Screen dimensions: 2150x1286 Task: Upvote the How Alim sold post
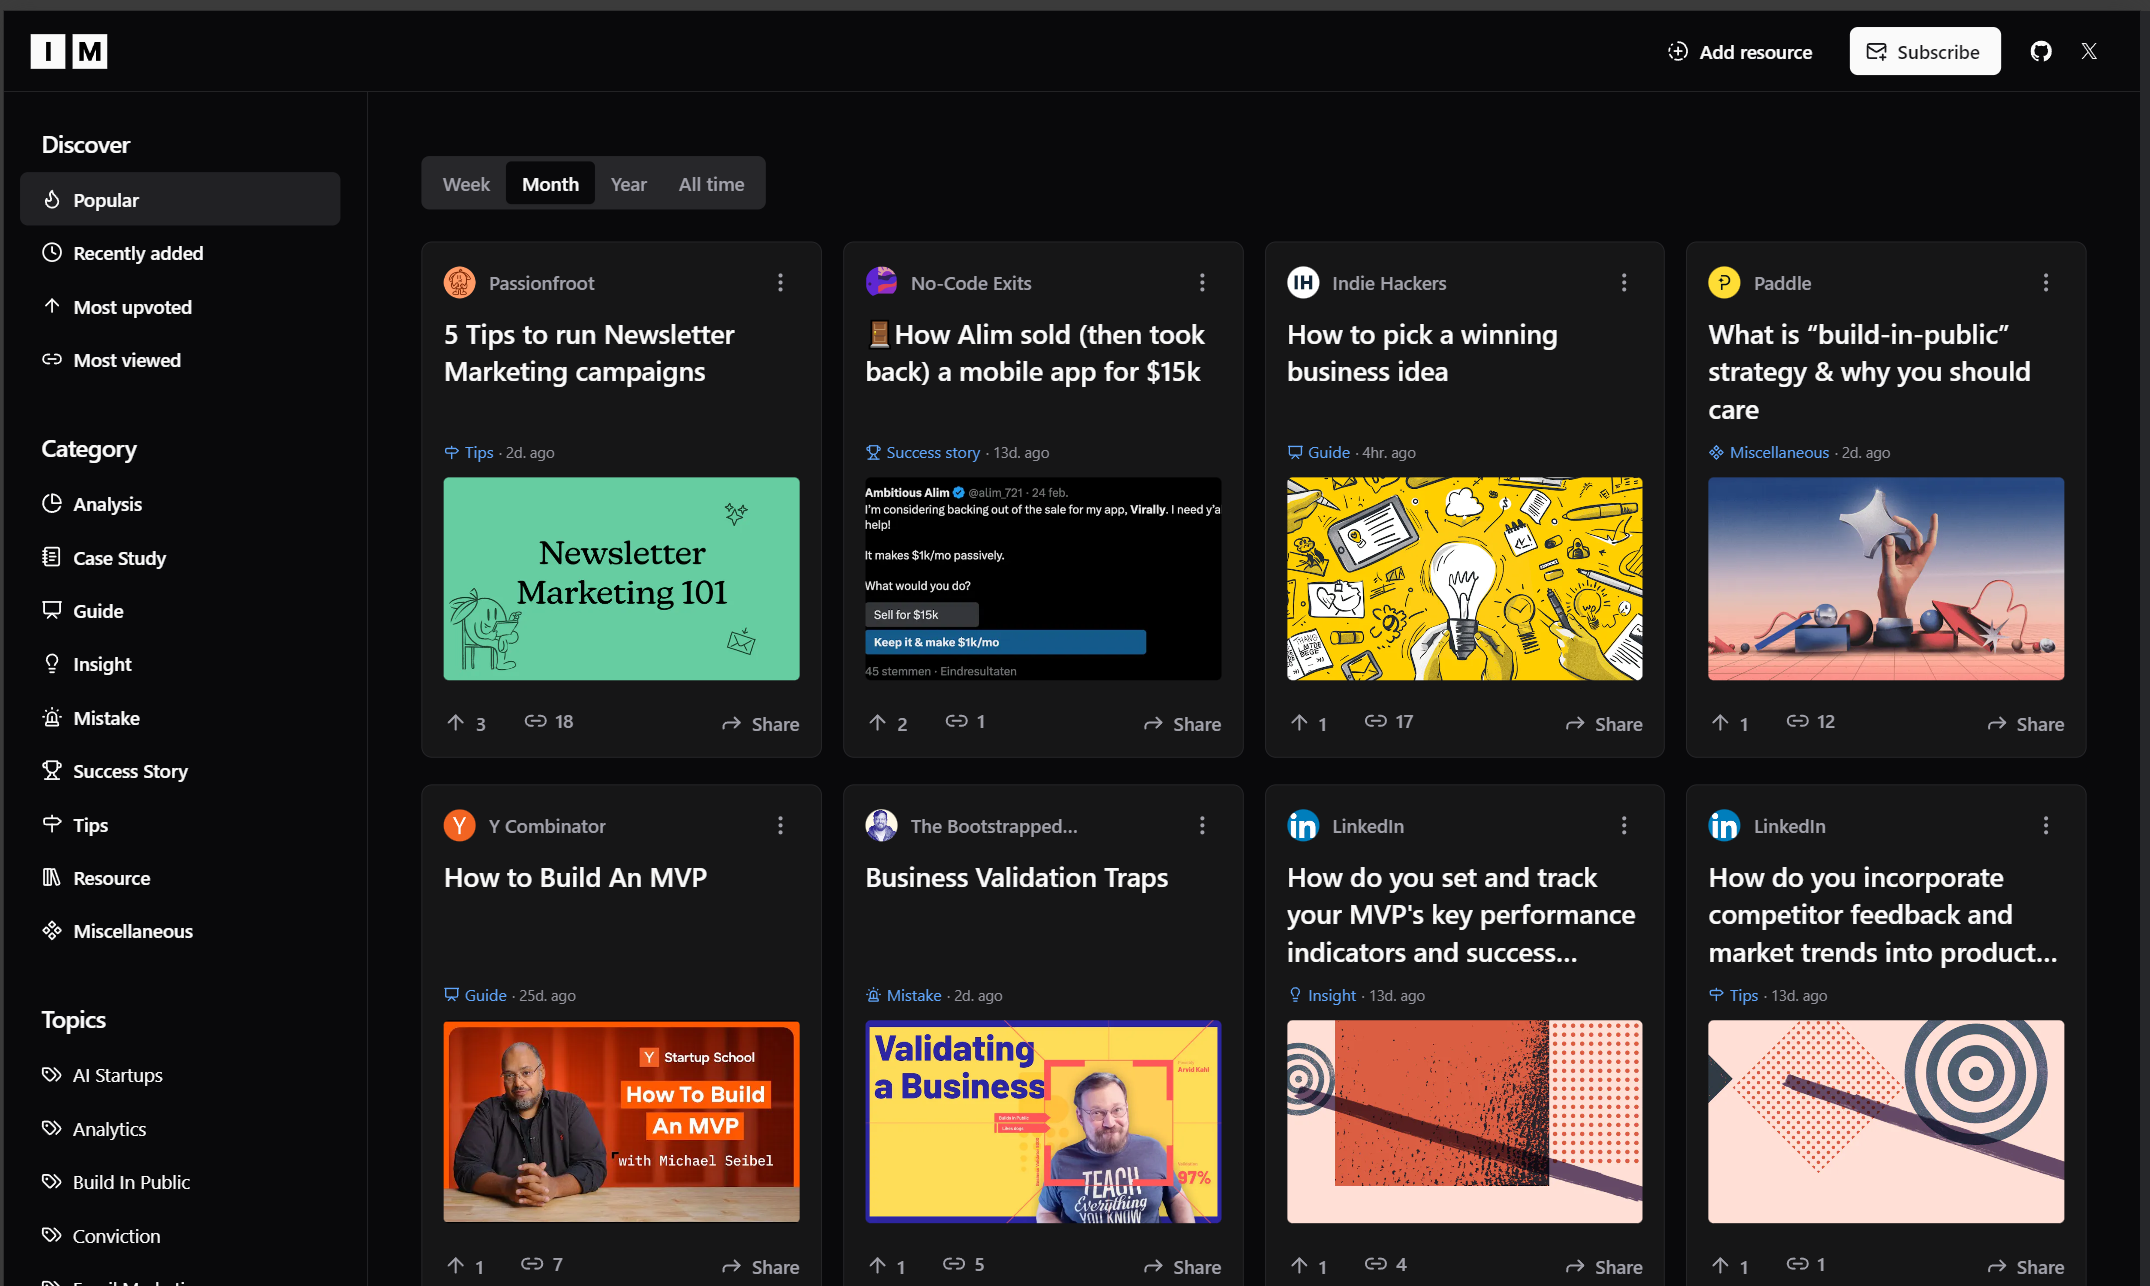tap(888, 722)
